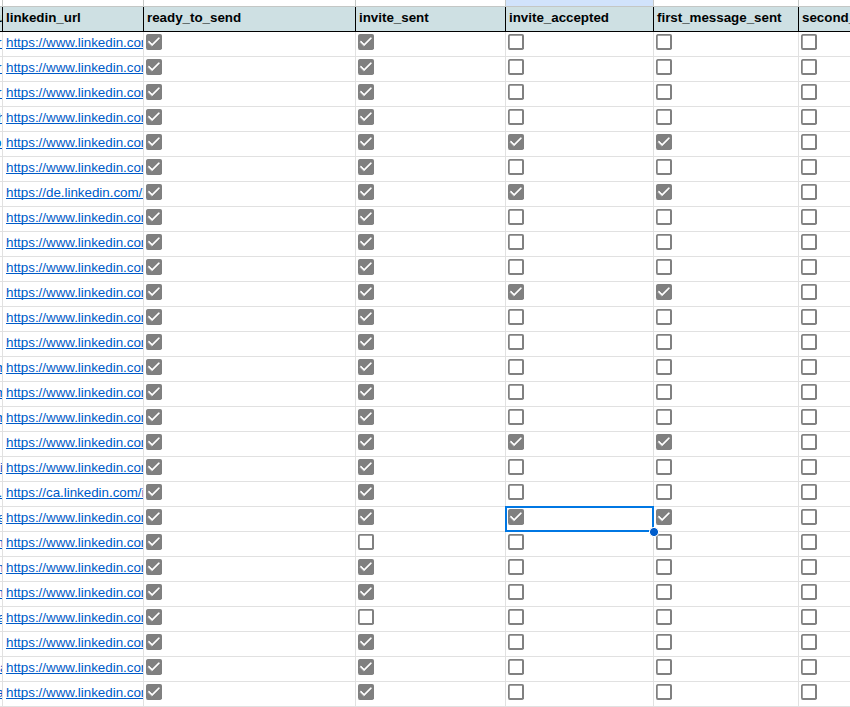Select the linkedin_url column header
The image size is (850, 707).
[x=70, y=17]
